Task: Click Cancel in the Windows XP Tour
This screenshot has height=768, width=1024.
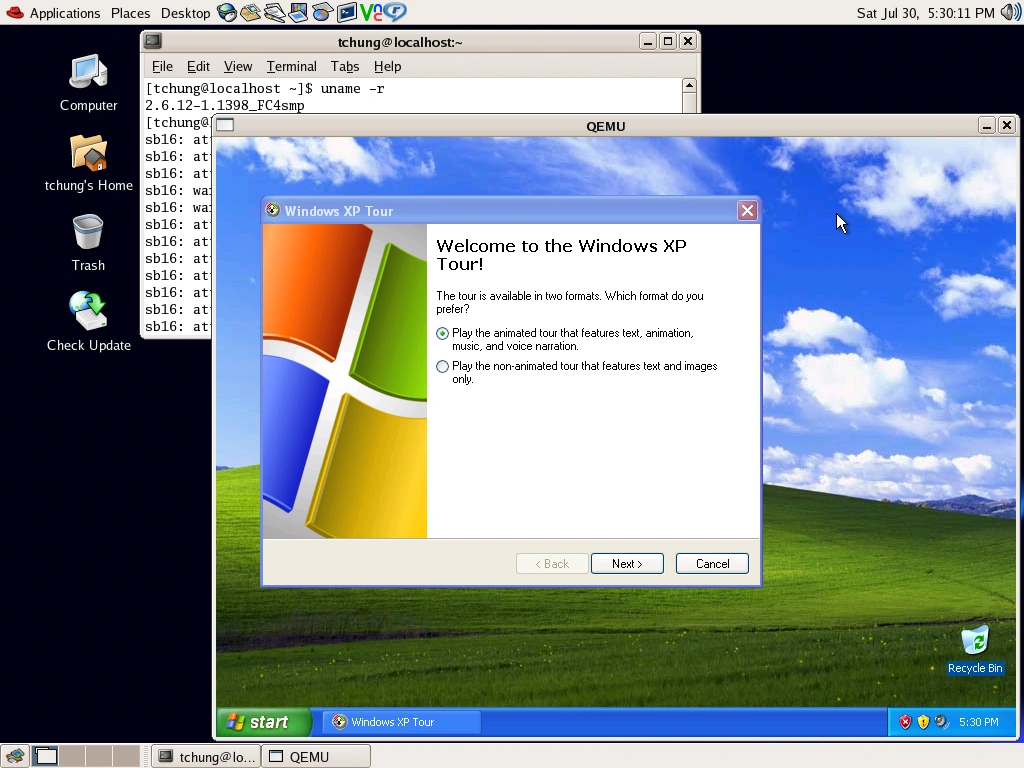Action: pos(712,564)
